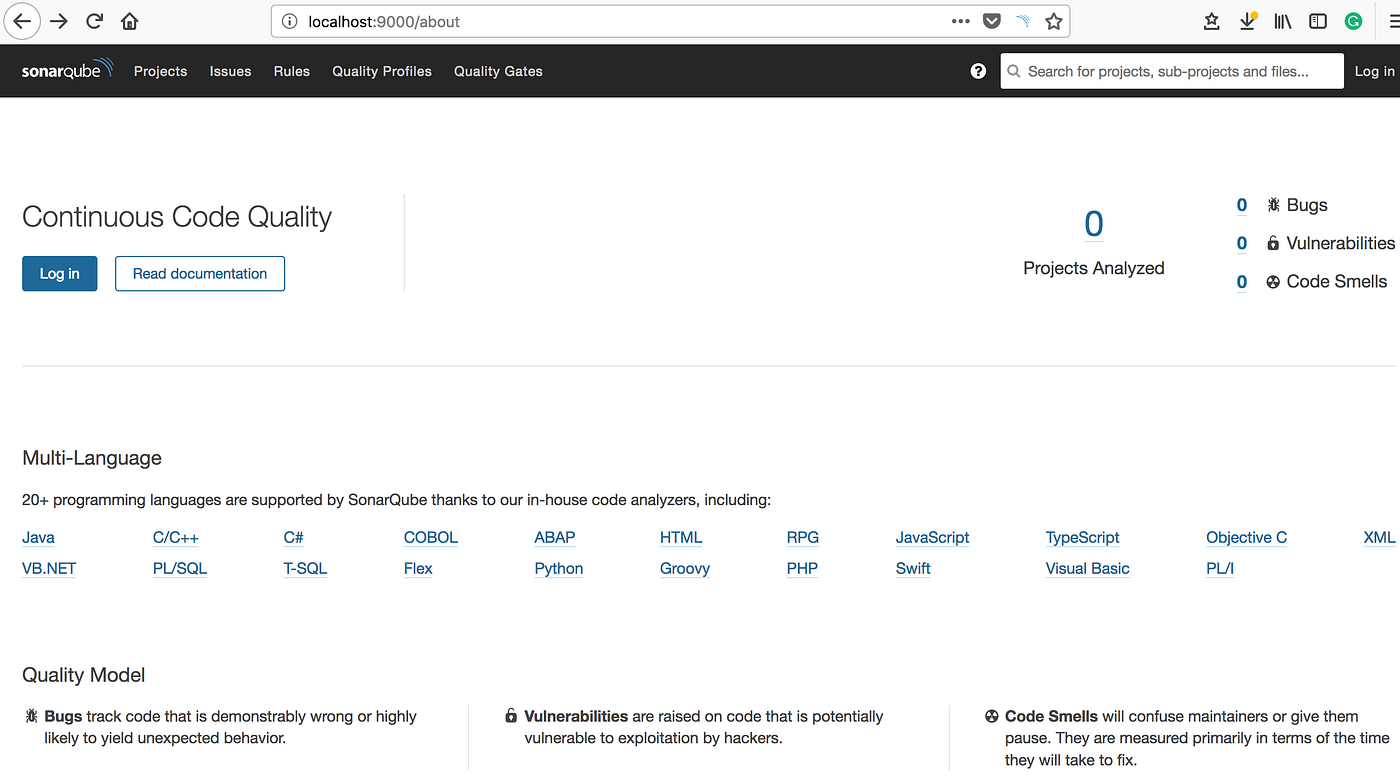This screenshot has width=1400, height=781.
Task: Open the green Grammarly extension icon
Action: coord(1354,21)
